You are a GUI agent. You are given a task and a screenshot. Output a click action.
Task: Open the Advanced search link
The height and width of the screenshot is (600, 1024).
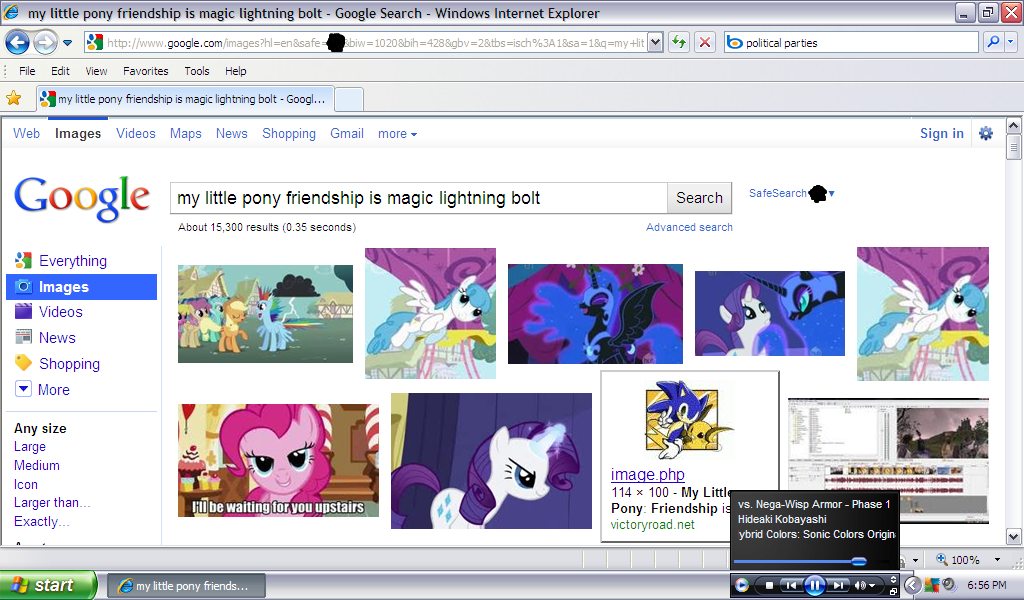coord(689,227)
